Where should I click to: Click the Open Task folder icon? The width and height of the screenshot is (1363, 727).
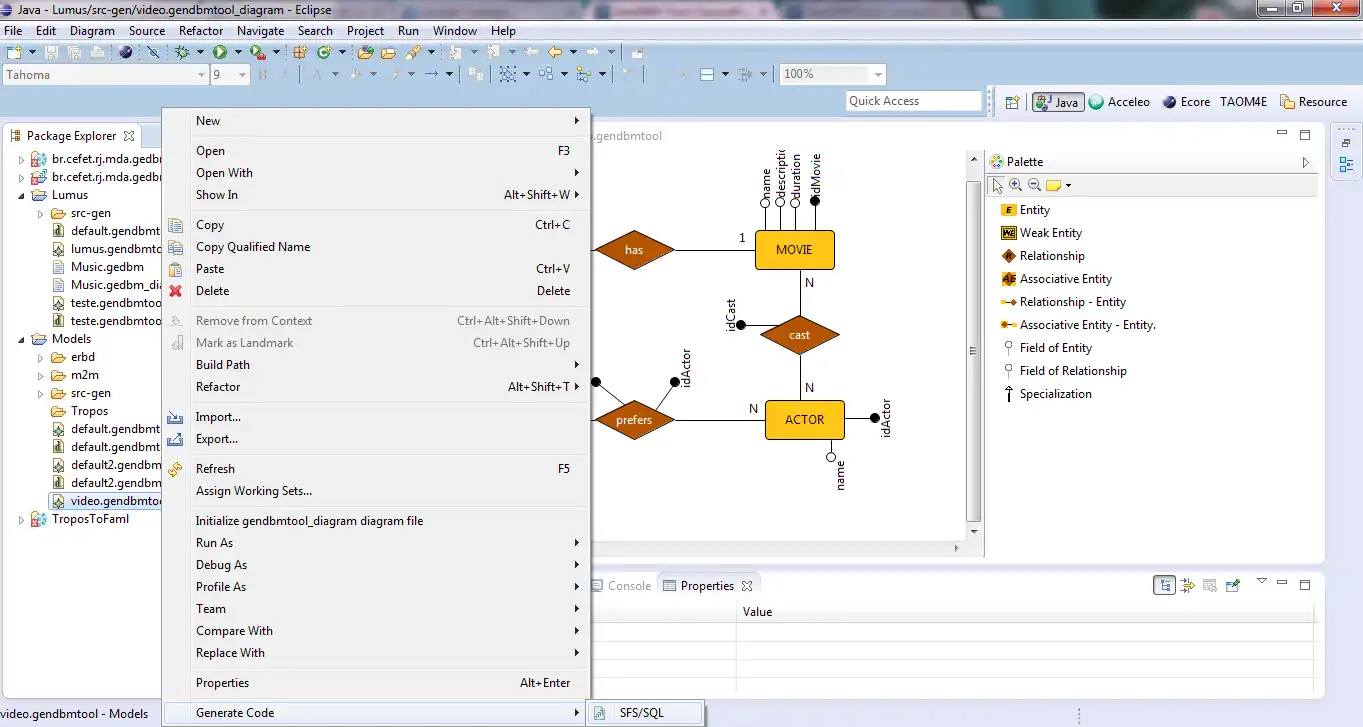[x=388, y=52]
